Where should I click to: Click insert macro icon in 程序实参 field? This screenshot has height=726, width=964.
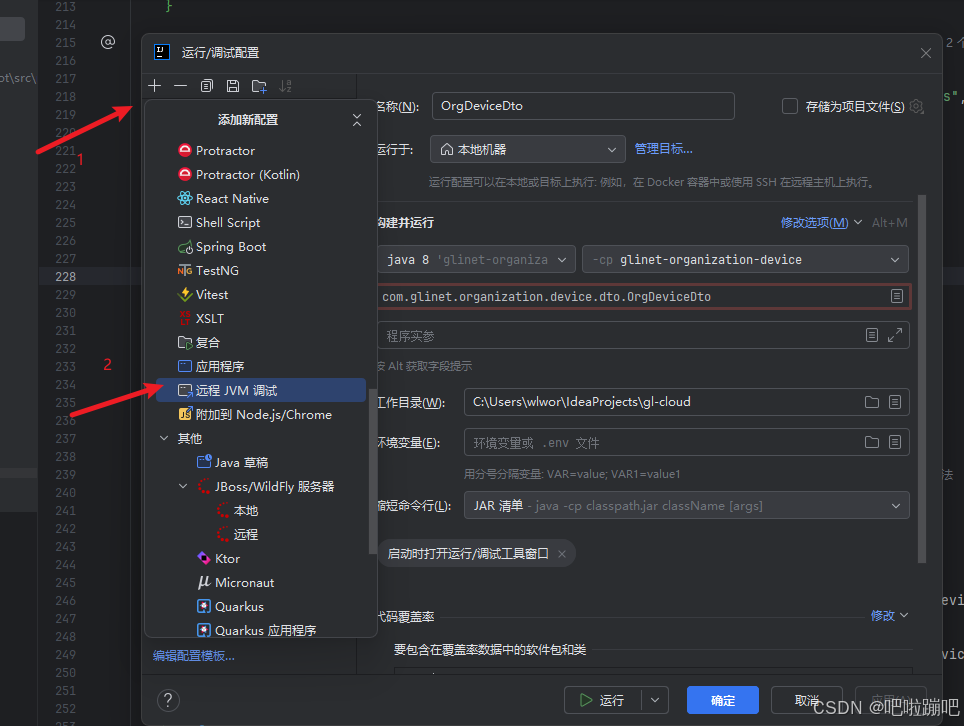872,335
